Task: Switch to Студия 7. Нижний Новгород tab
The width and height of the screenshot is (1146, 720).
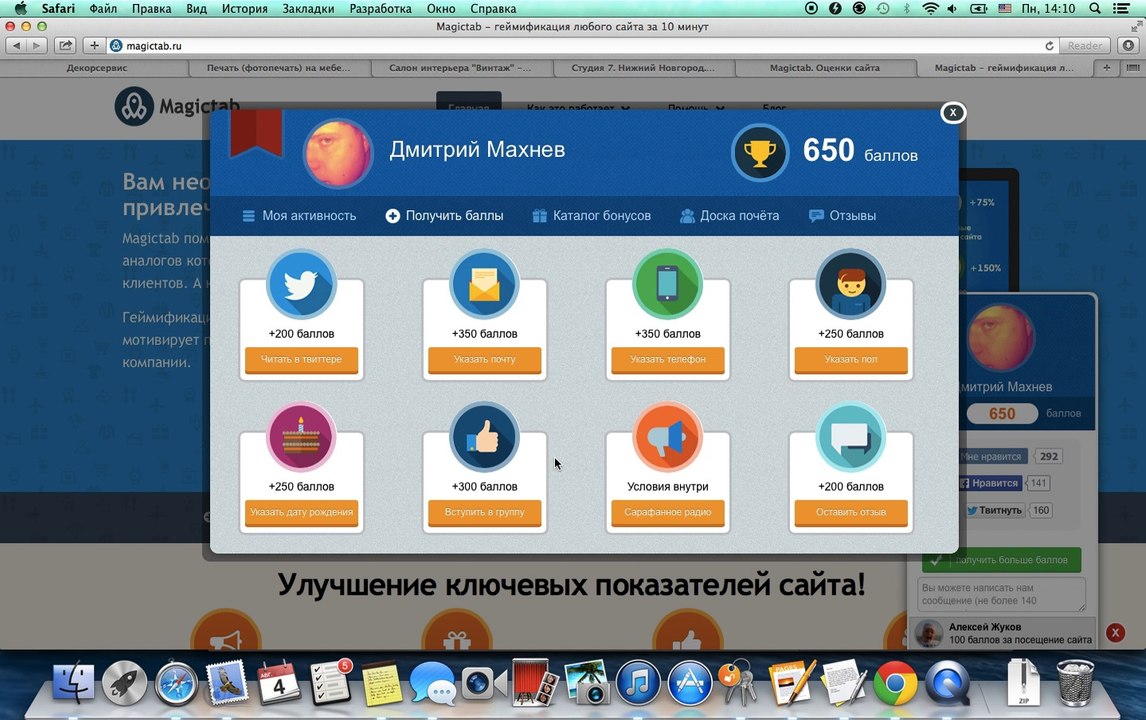Action: pos(643,68)
